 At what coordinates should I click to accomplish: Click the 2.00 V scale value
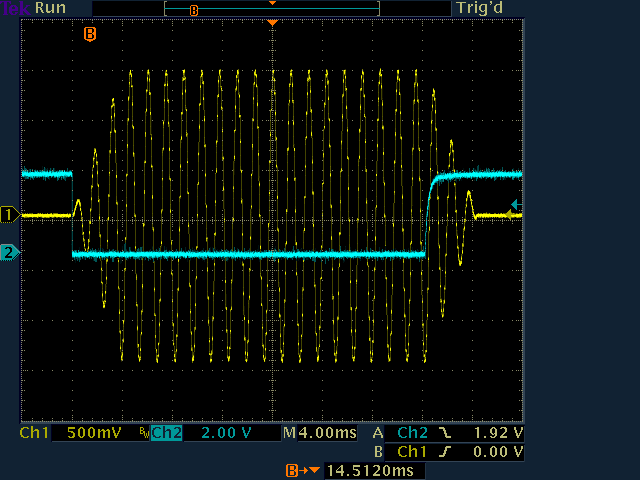point(226,433)
